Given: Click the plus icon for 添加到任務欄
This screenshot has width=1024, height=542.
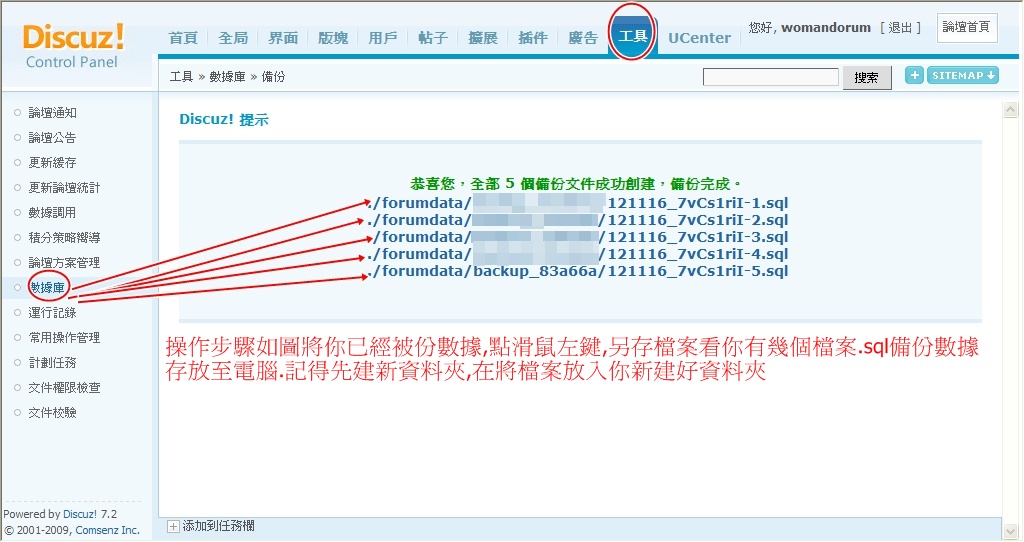Looking at the screenshot, I should [x=173, y=525].
